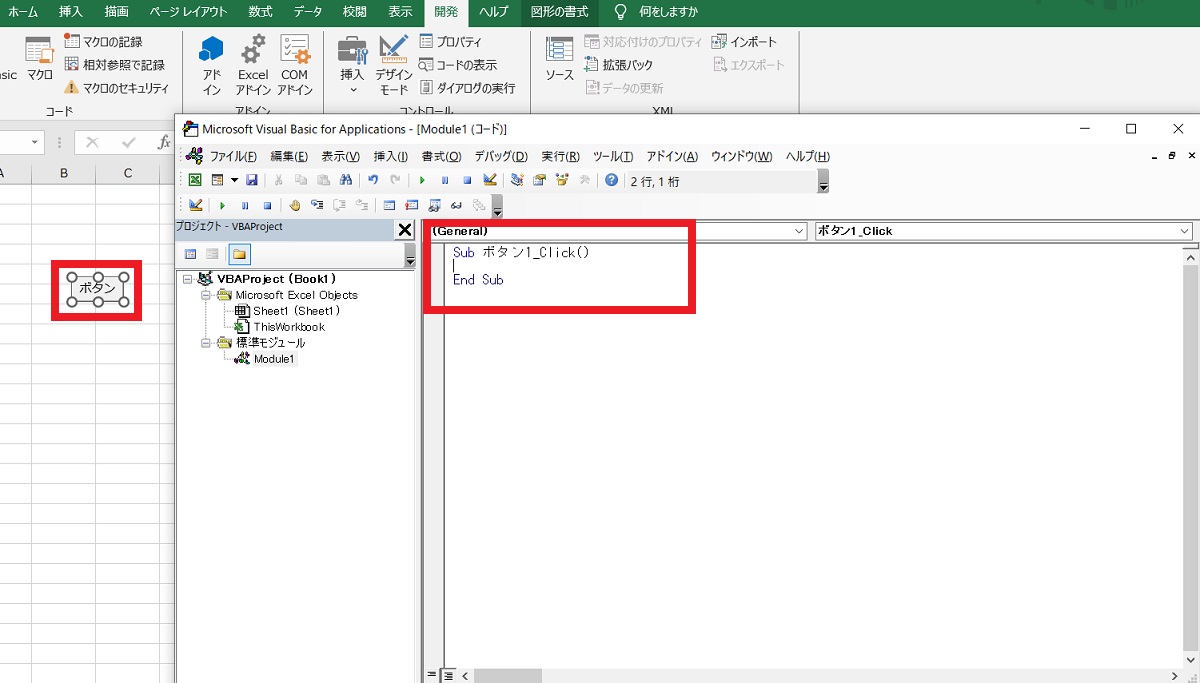1200x683 pixels.
Task: Click the Quick Watch glasses icon
Action: coord(456,205)
